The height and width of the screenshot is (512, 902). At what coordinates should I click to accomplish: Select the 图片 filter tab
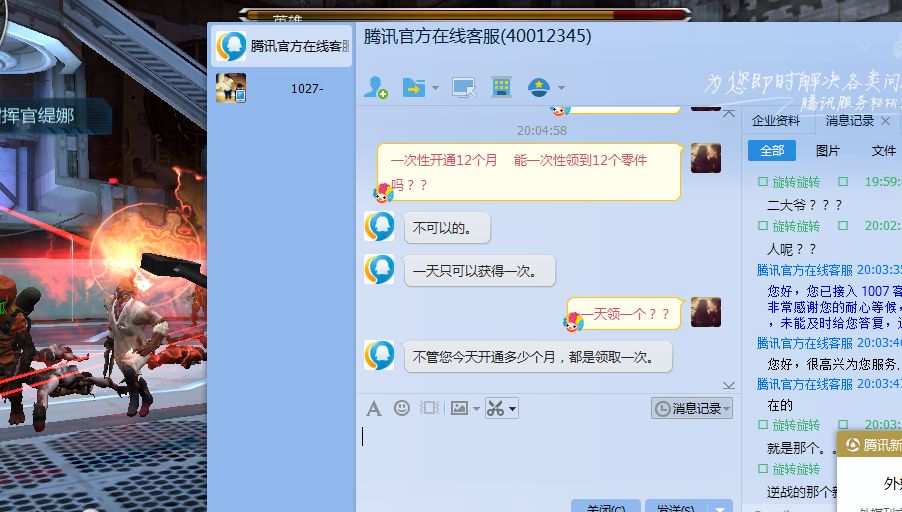[828, 151]
